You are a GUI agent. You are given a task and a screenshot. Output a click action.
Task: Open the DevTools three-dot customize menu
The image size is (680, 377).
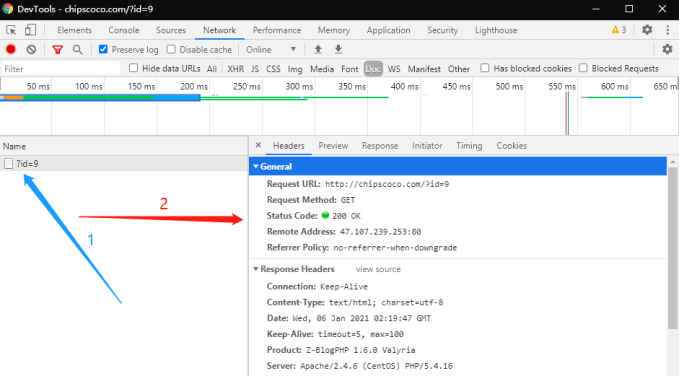tap(667, 30)
